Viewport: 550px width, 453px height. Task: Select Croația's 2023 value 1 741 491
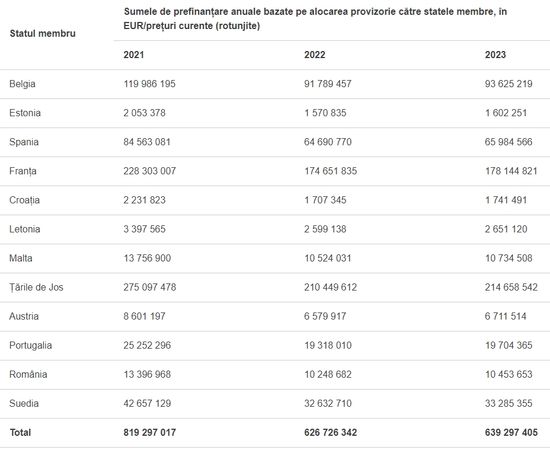click(506, 200)
